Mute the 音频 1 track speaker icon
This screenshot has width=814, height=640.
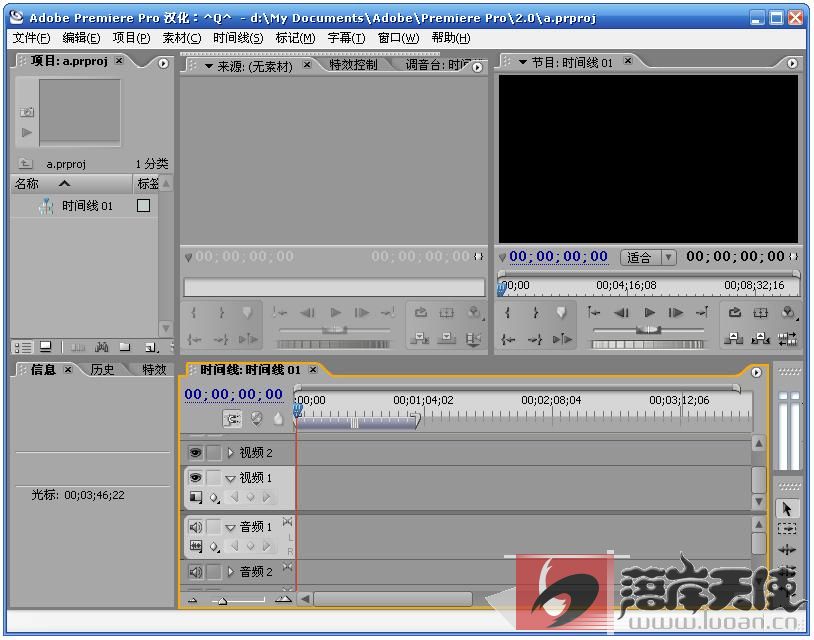(x=195, y=527)
